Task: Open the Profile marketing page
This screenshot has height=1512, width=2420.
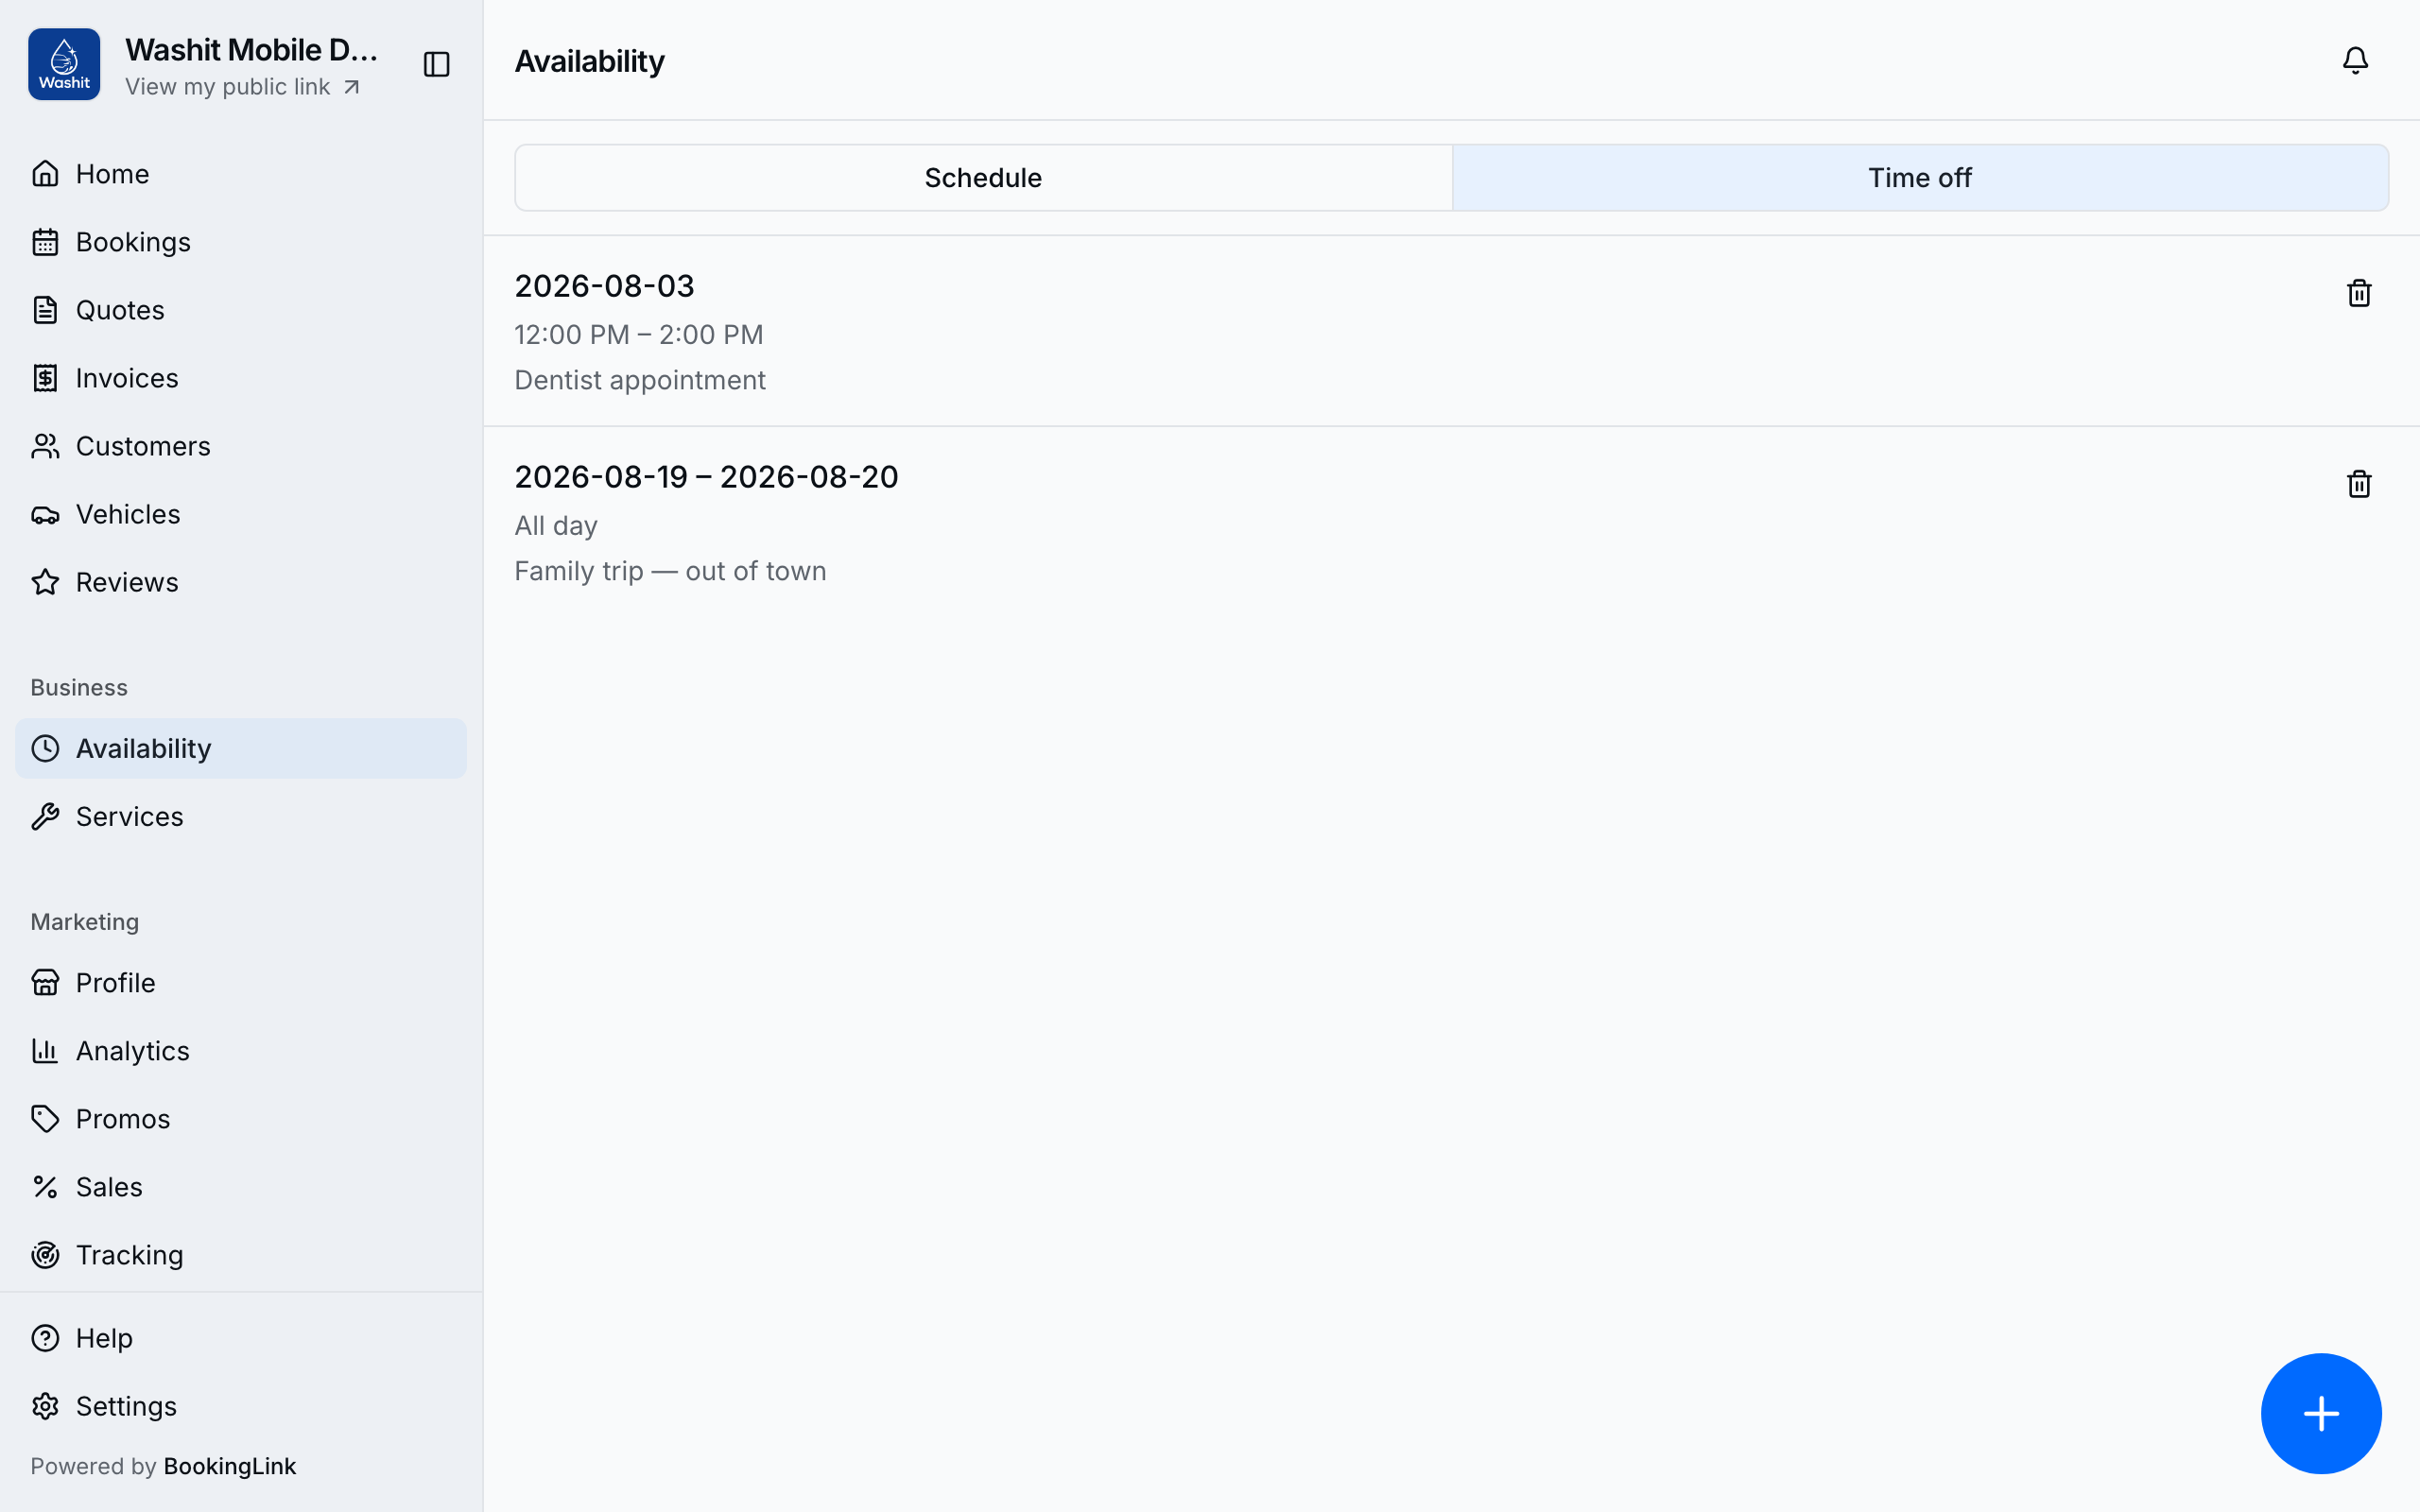Action: [x=241, y=983]
